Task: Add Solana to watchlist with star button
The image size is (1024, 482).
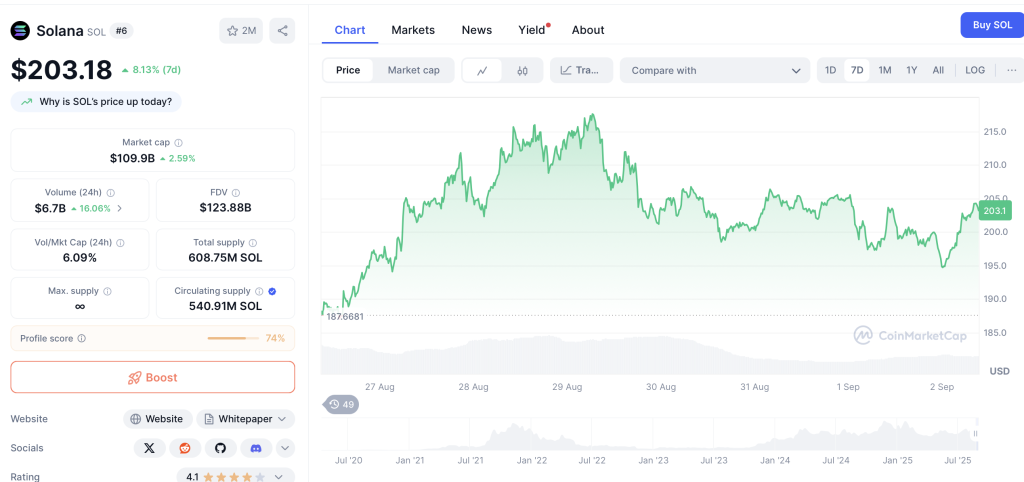Action: 241,31
